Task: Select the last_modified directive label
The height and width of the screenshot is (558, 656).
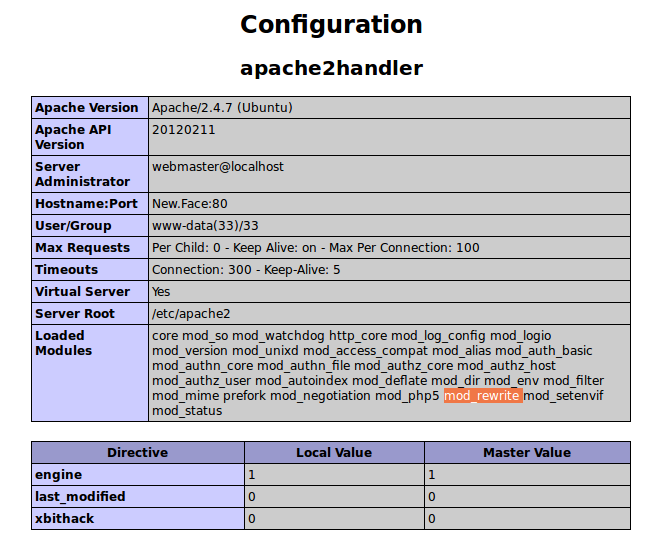Action: pos(80,497)
